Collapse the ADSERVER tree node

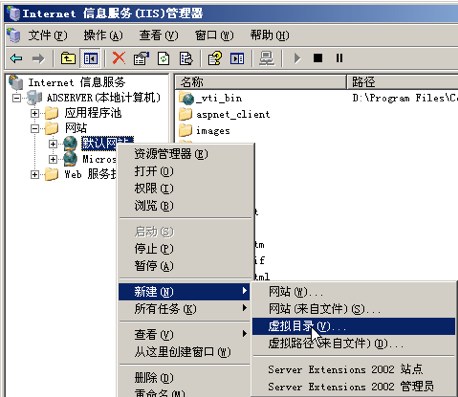[16, 98]
